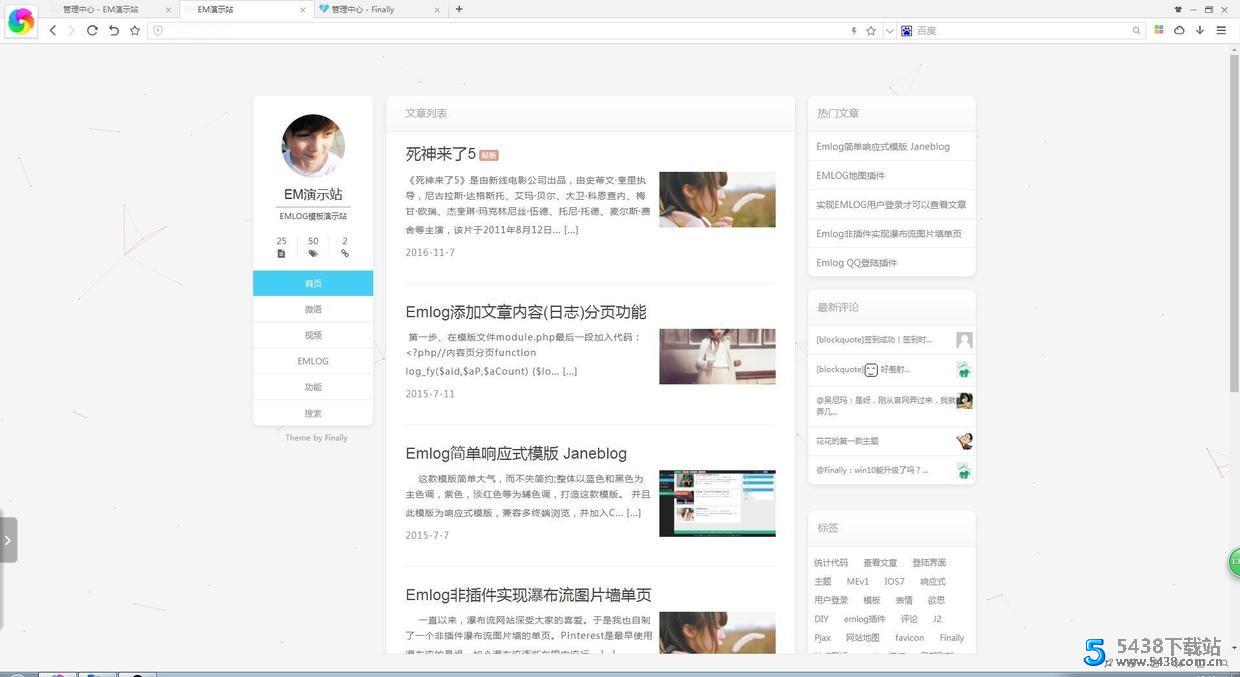Expand the address bar dropdown chevron
This screenshot has height=677, width=1240.
[x=889, y=30]
